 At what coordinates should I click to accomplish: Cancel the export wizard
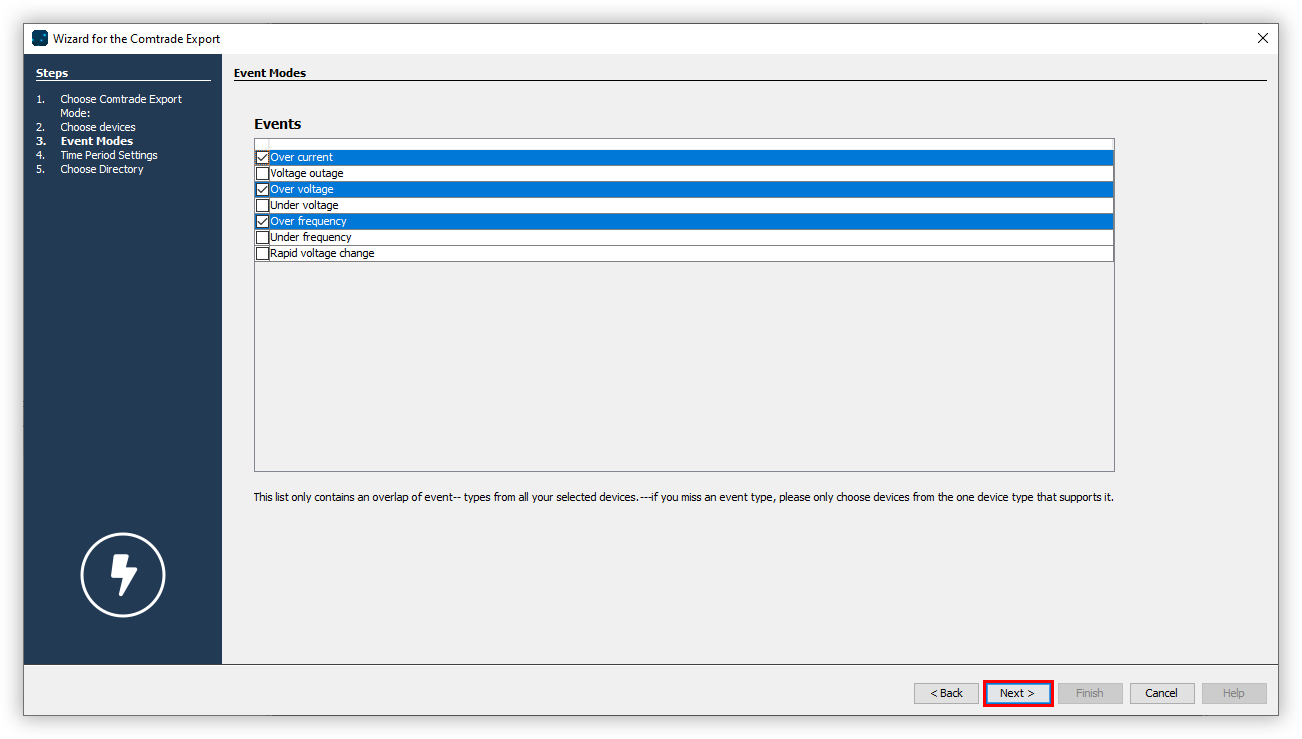pos(1161,693)
